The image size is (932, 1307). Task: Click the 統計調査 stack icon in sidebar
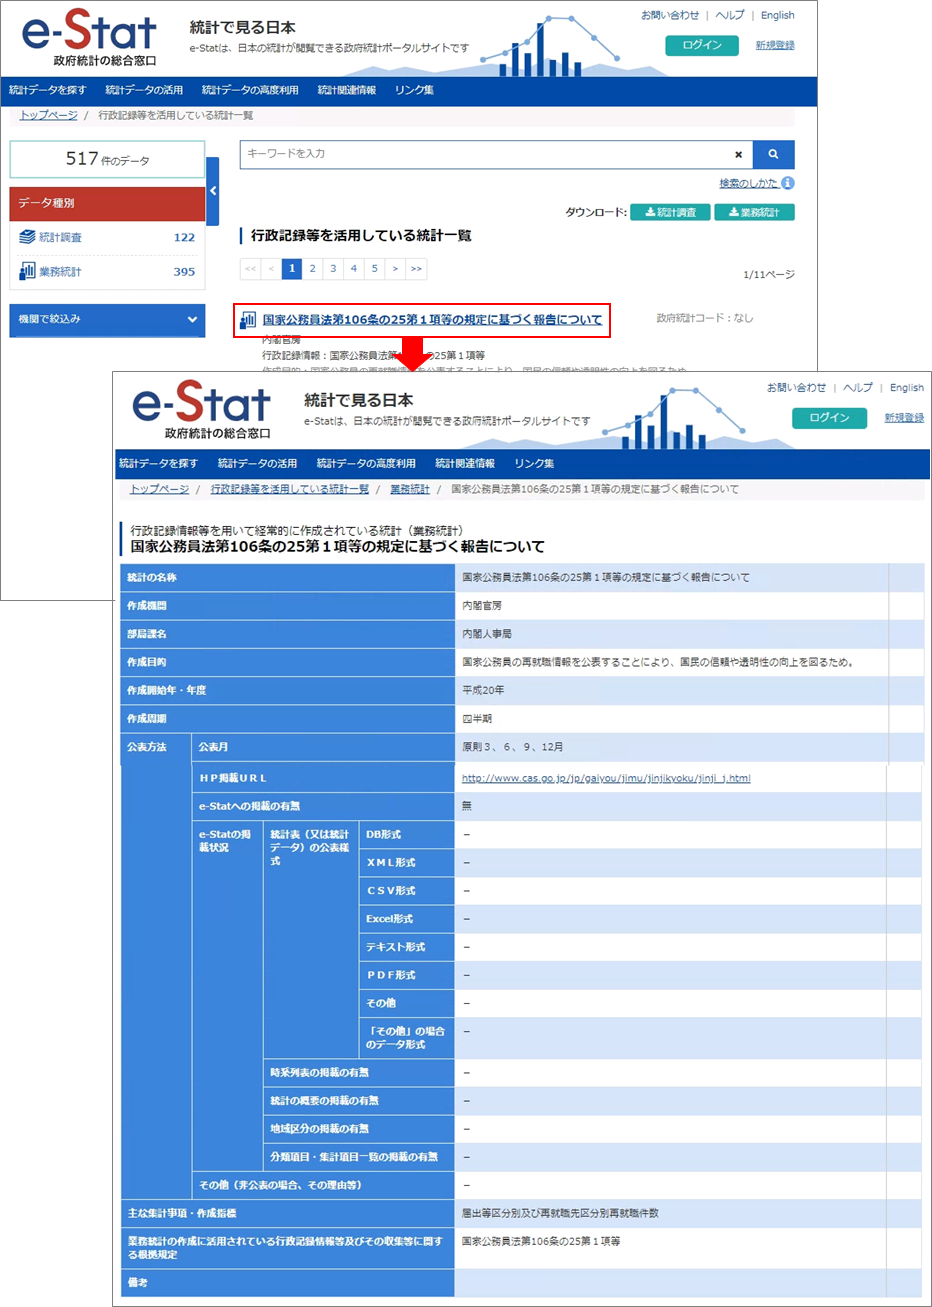tap(27, 237)
